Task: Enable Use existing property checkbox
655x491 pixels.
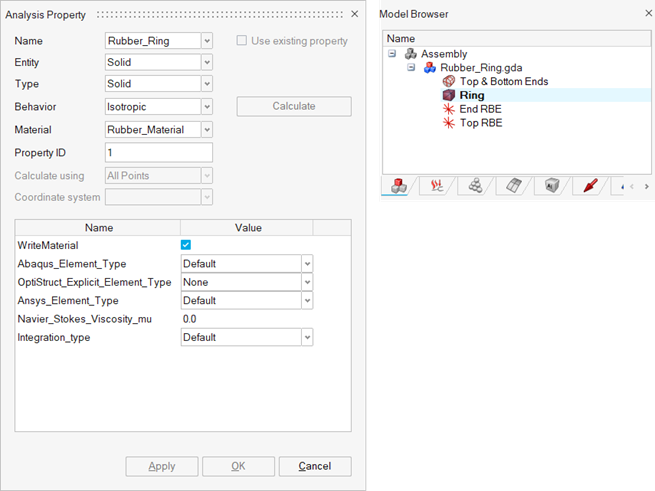Action: click(242, 41)
